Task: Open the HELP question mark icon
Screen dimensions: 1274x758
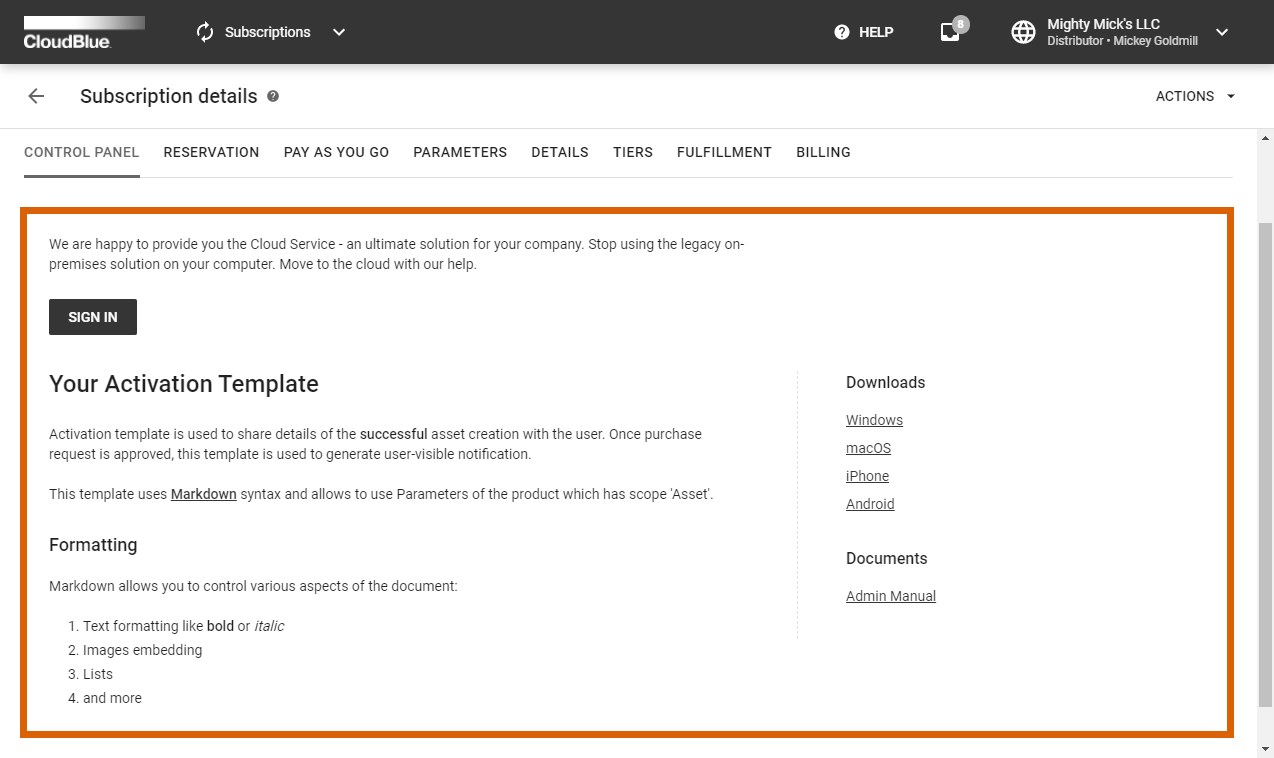Action: click(x=842, y=32)
